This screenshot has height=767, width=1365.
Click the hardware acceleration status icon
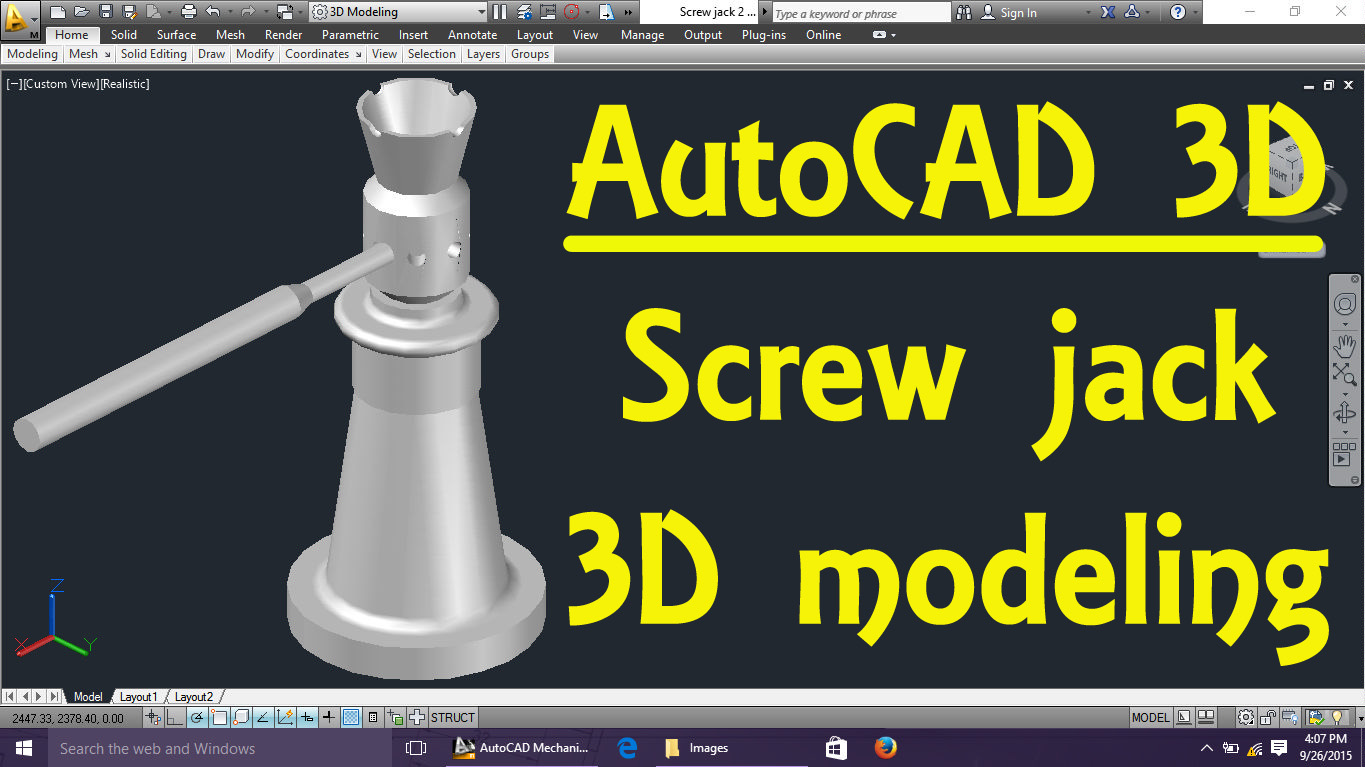(1292, 717)
